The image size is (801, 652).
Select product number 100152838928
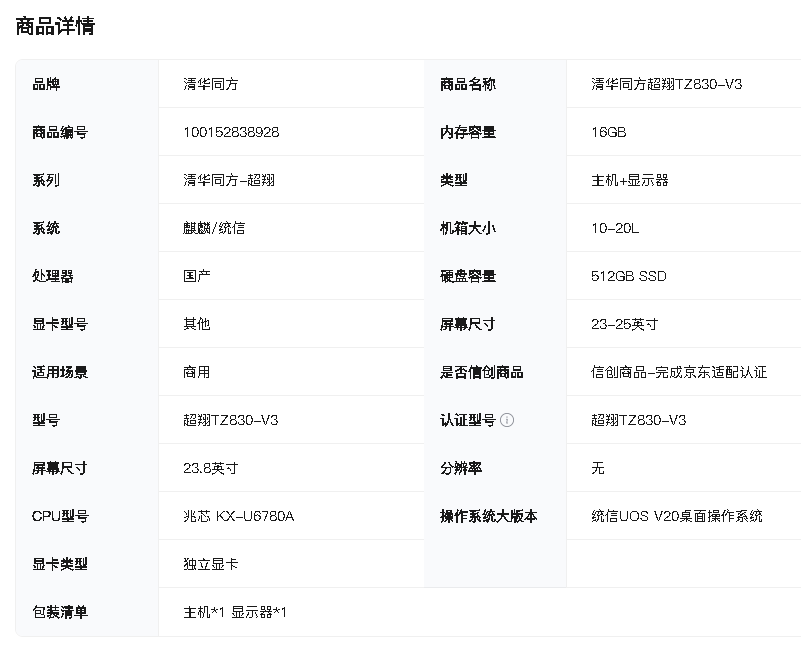pos(231,132)
